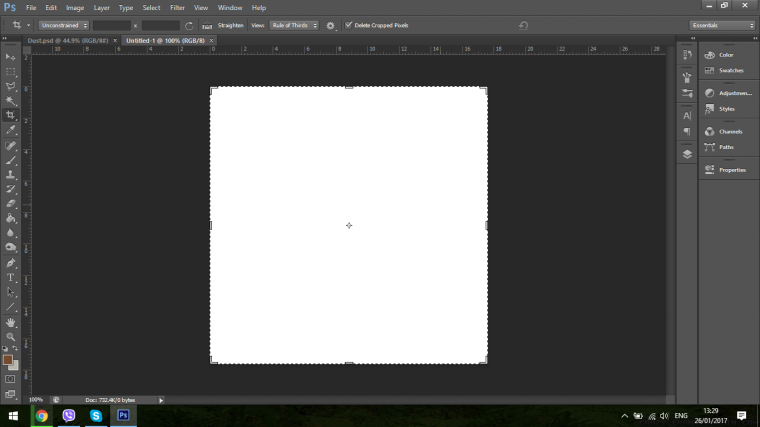Select the Zoom tool
Viewport: 760px width, 427px height.
click(x=10, y=337)
